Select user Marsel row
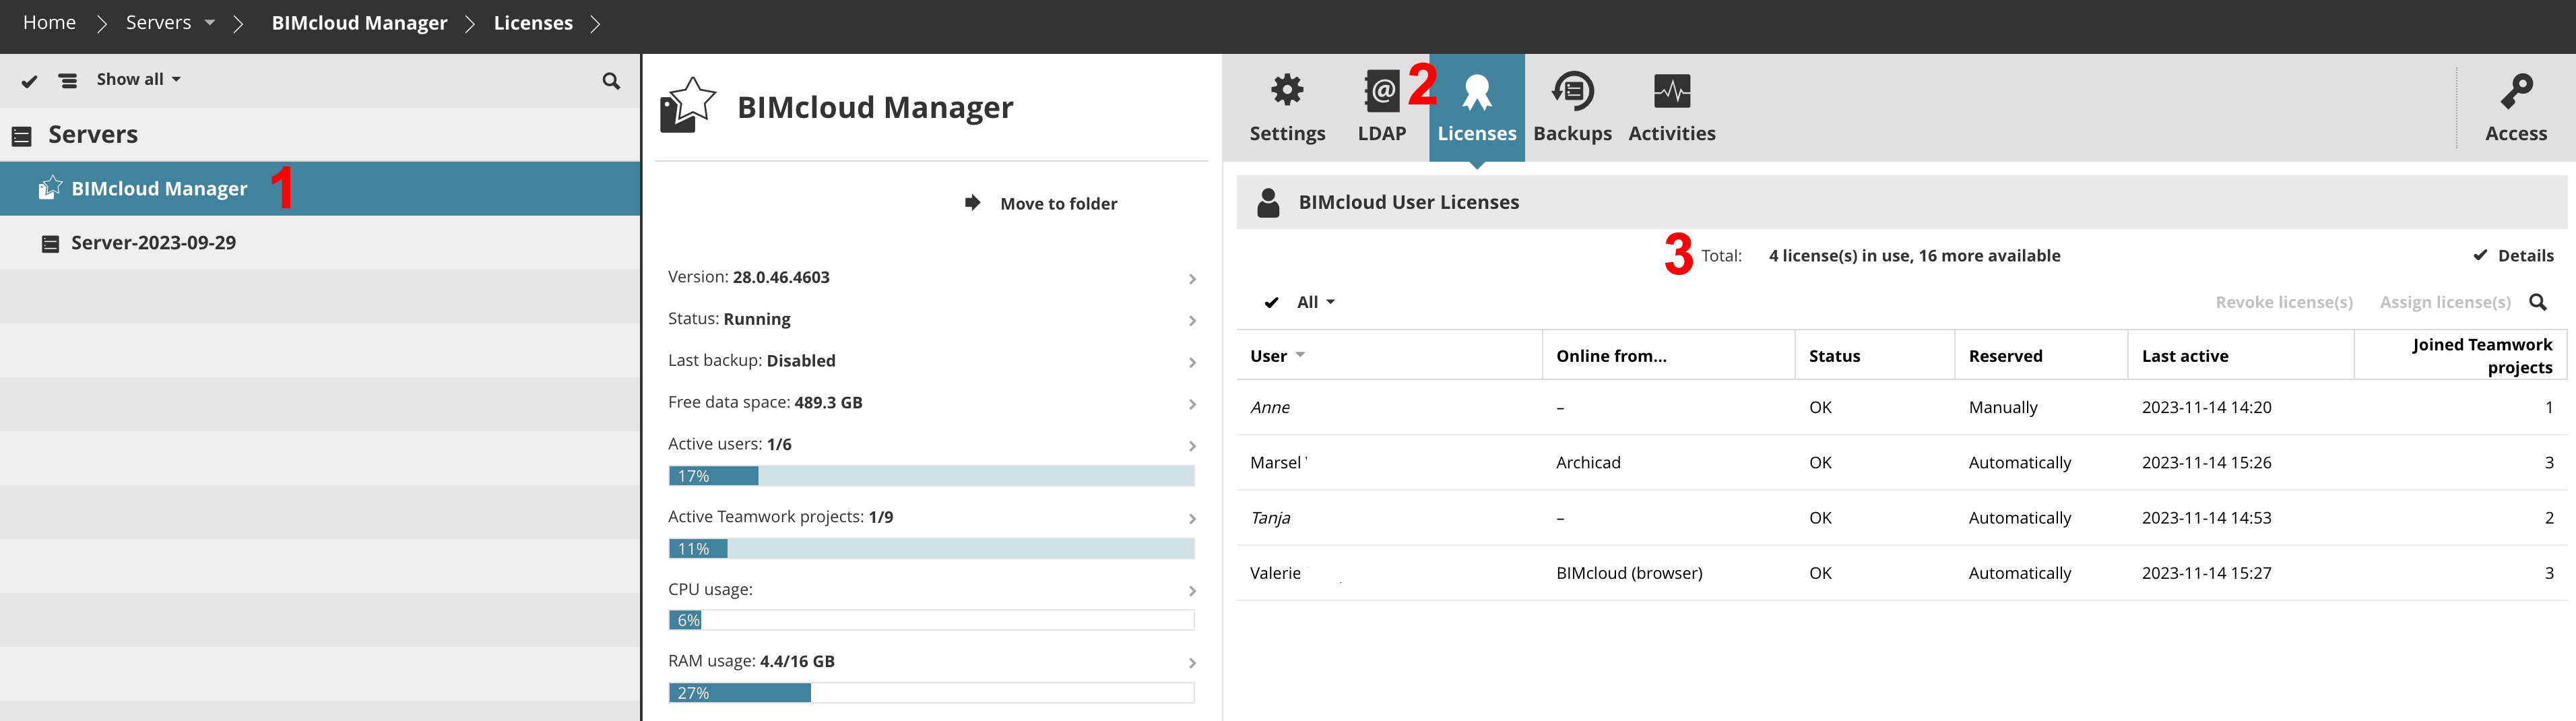2576x721 pixels. click(x=1901, y=462)
